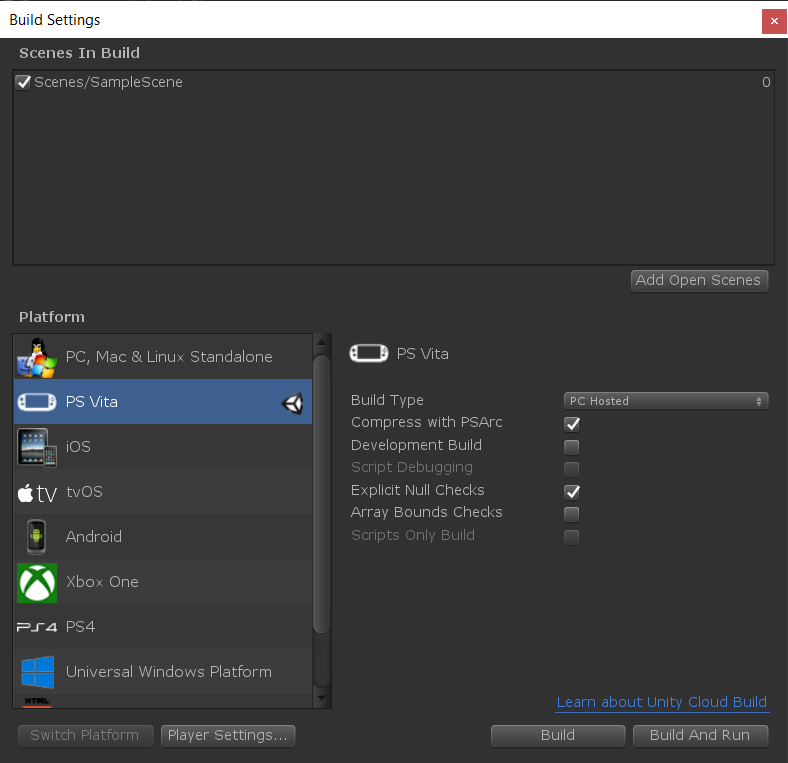Click the PS Vita icon in the settings header
The width and height of the screenshot is (788, 763).
369,353
